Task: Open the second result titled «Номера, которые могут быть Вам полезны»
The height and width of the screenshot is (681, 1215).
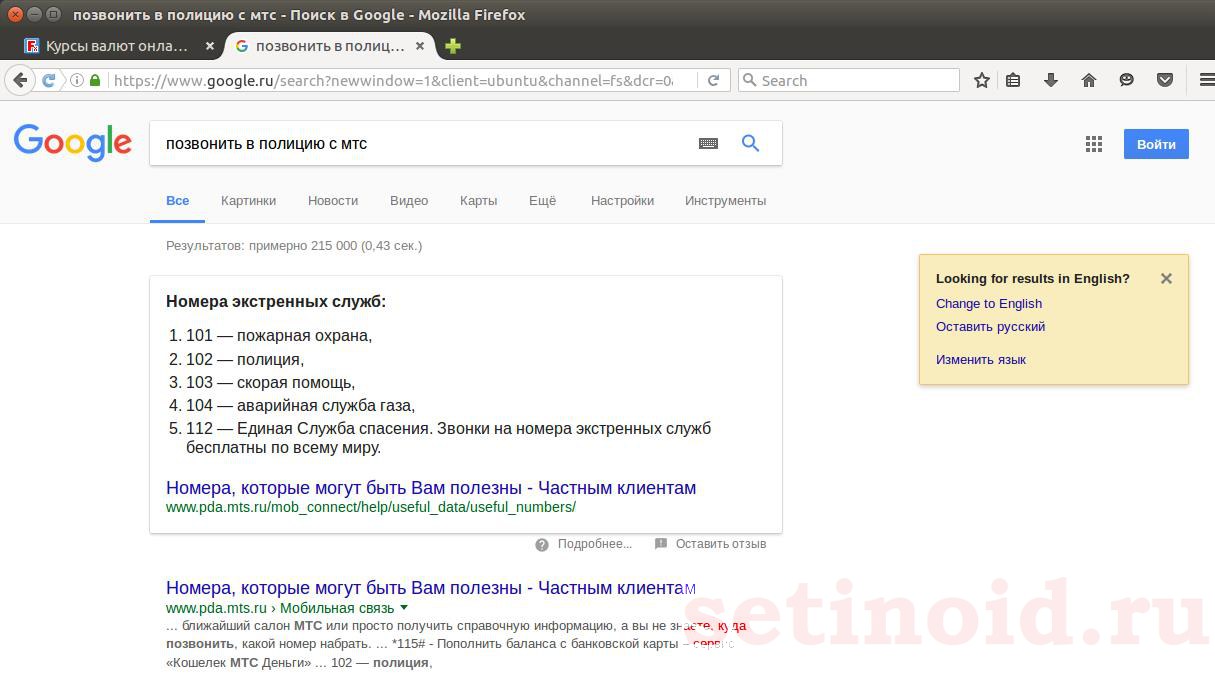Action: (x=431, y=588)
